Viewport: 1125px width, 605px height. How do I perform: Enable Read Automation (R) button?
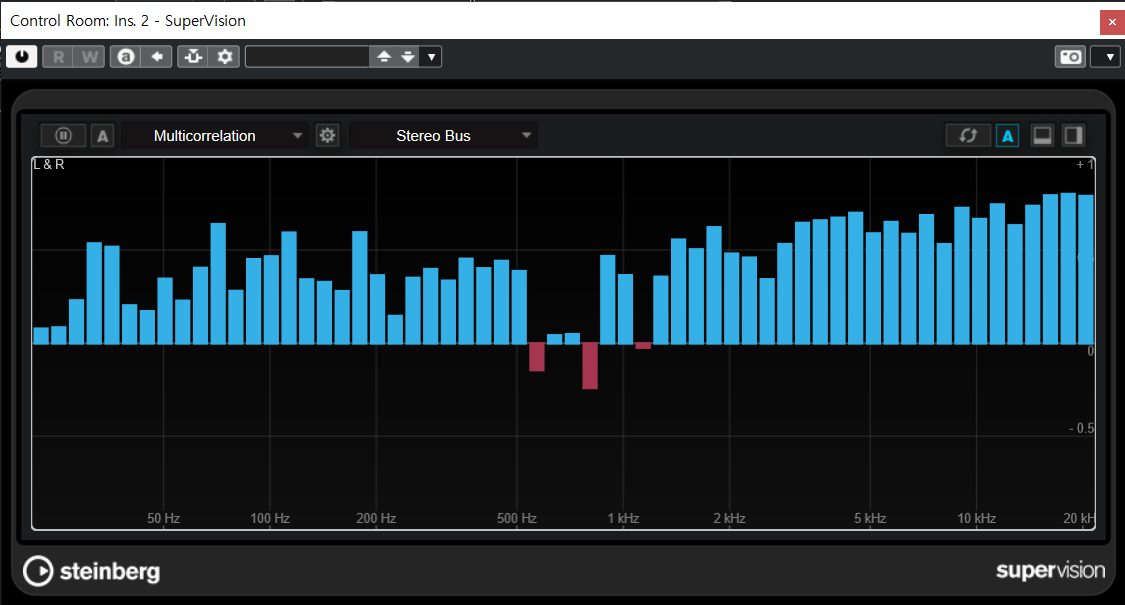58,57
